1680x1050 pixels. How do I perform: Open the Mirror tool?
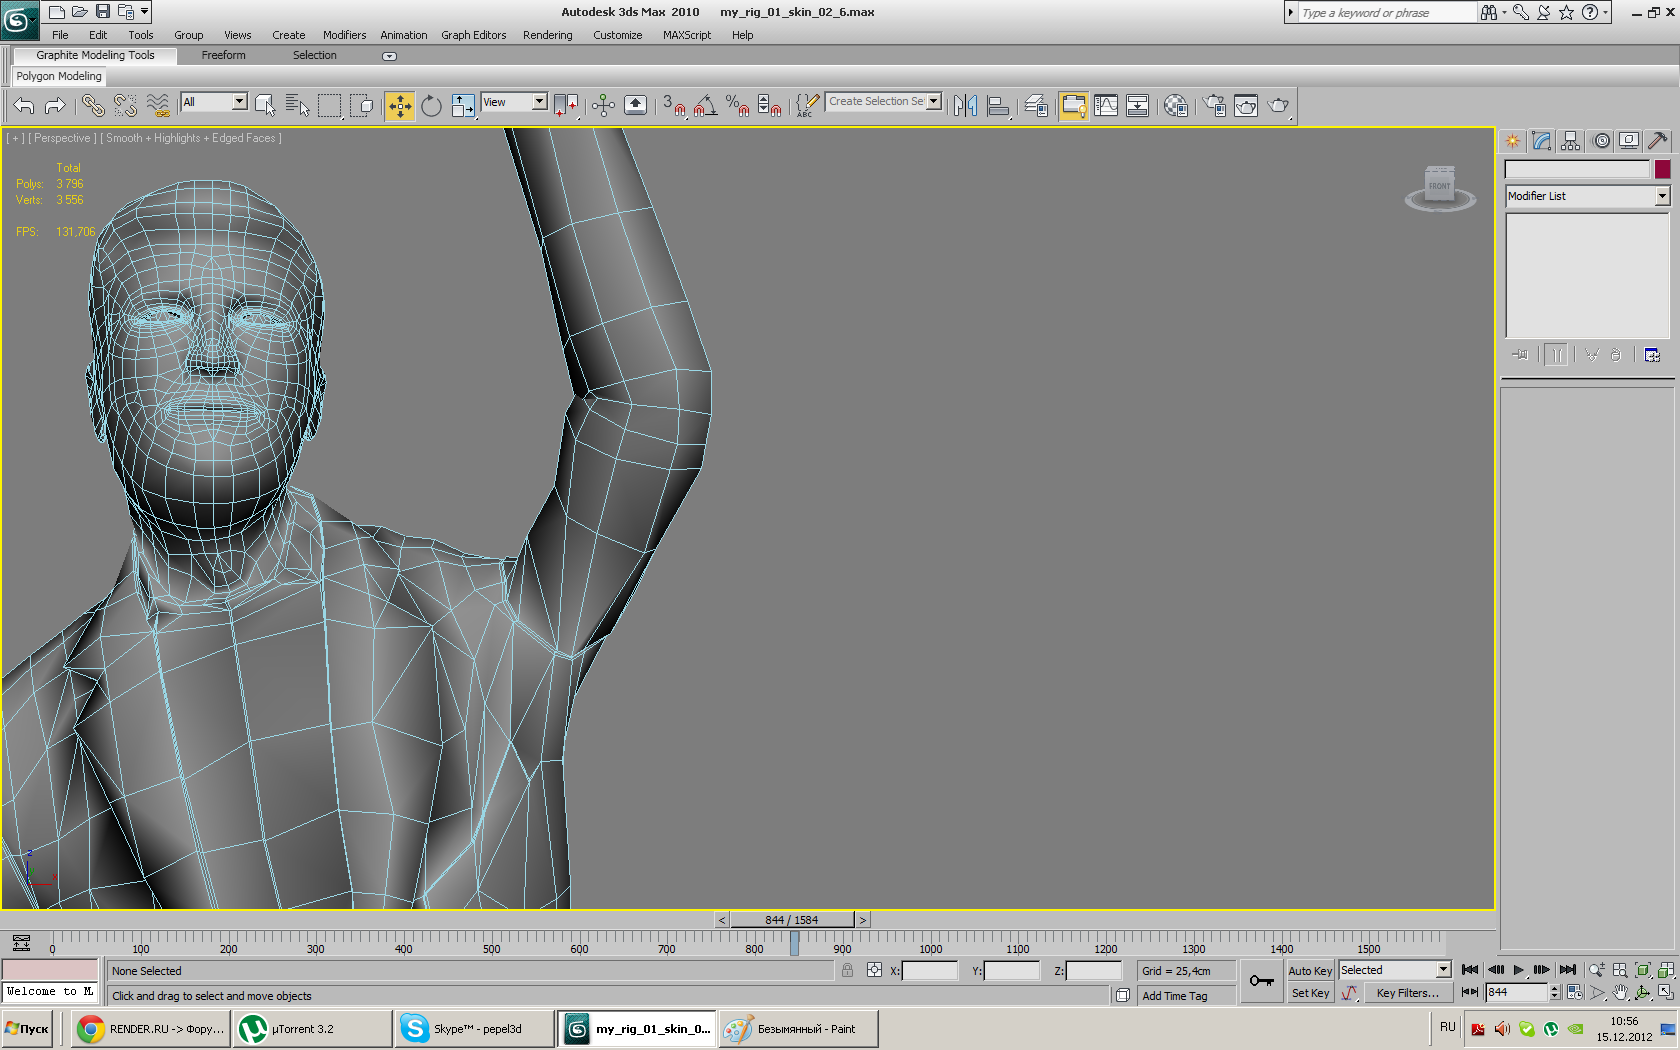tap(965, 106)
